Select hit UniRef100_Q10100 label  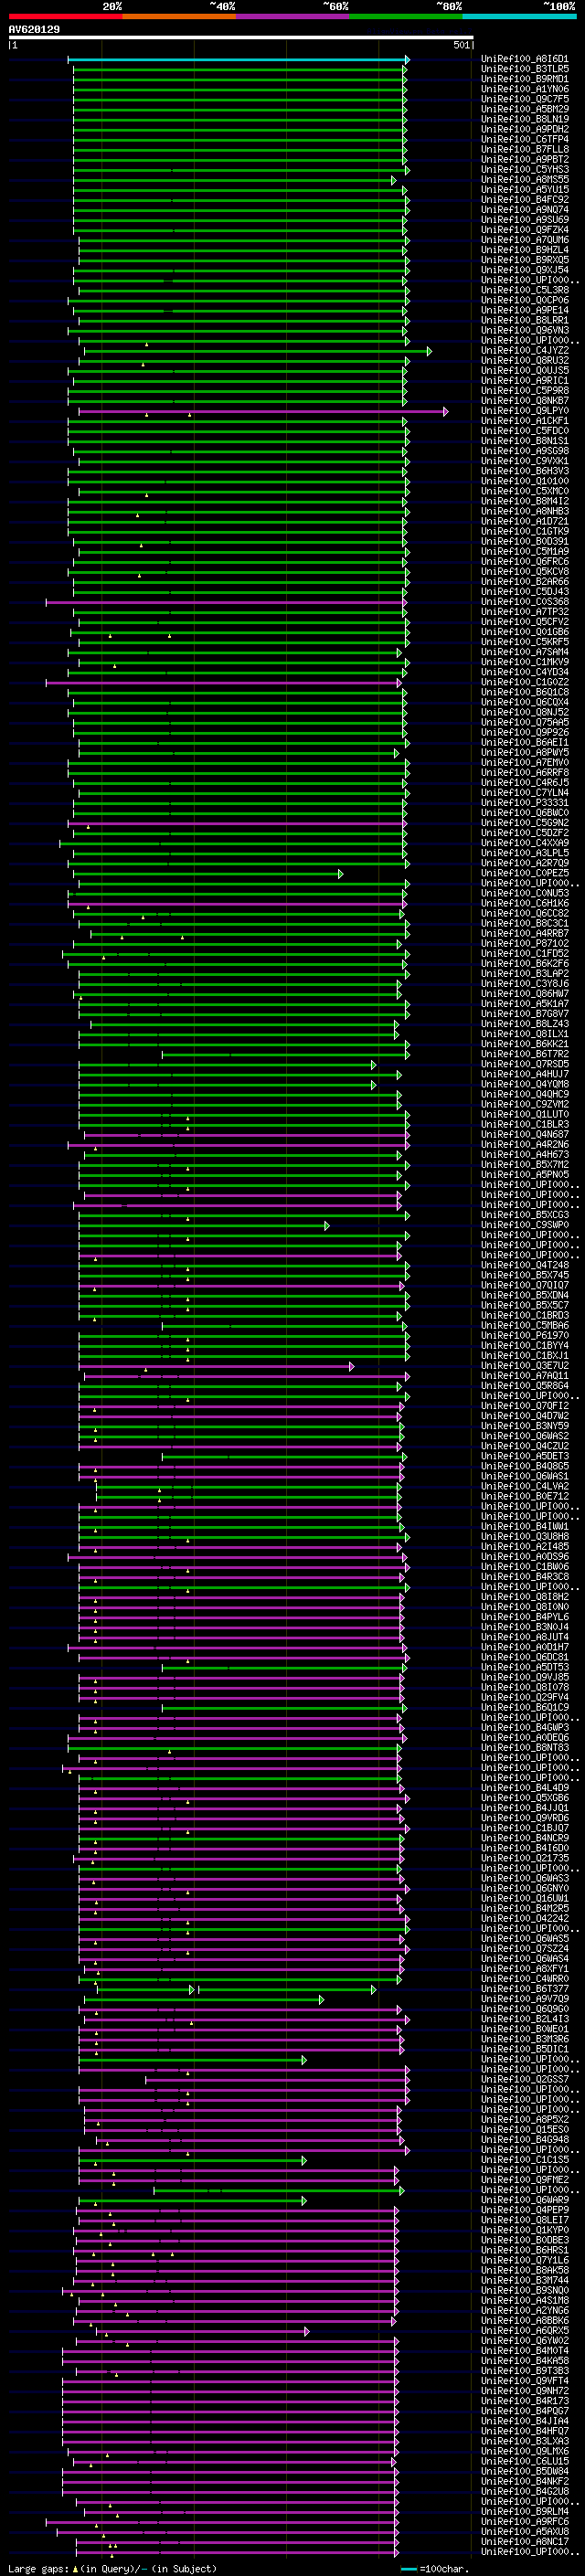click(x=524, y=481)
